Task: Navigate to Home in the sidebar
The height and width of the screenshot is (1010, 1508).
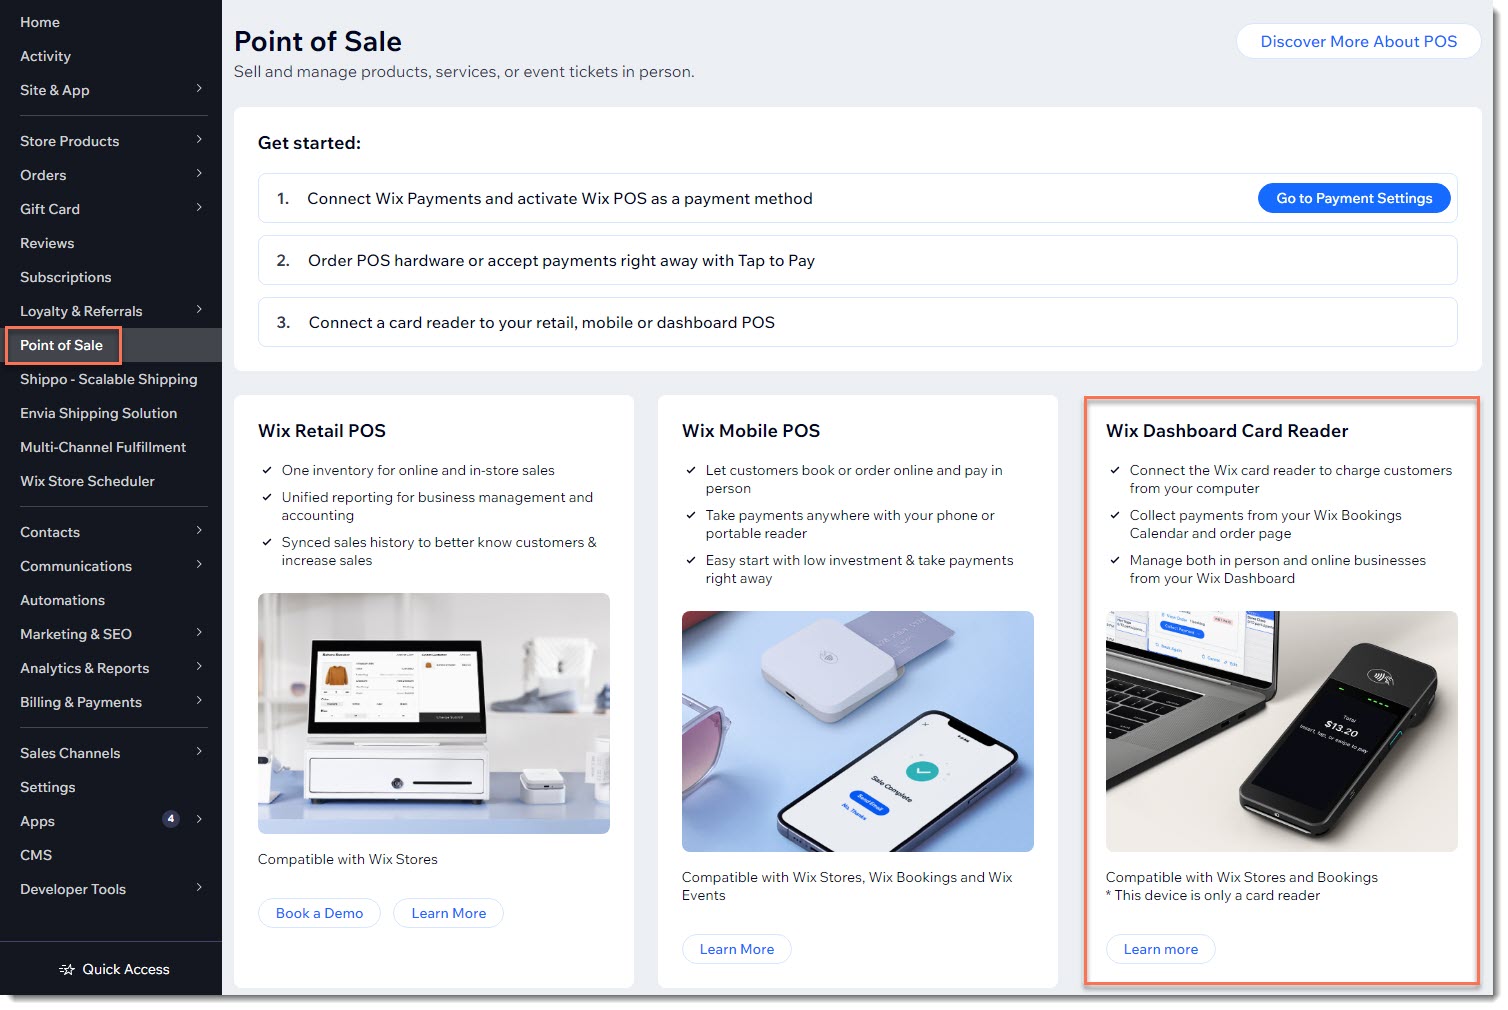Action: pyautogui.click(x=40, y=21)
